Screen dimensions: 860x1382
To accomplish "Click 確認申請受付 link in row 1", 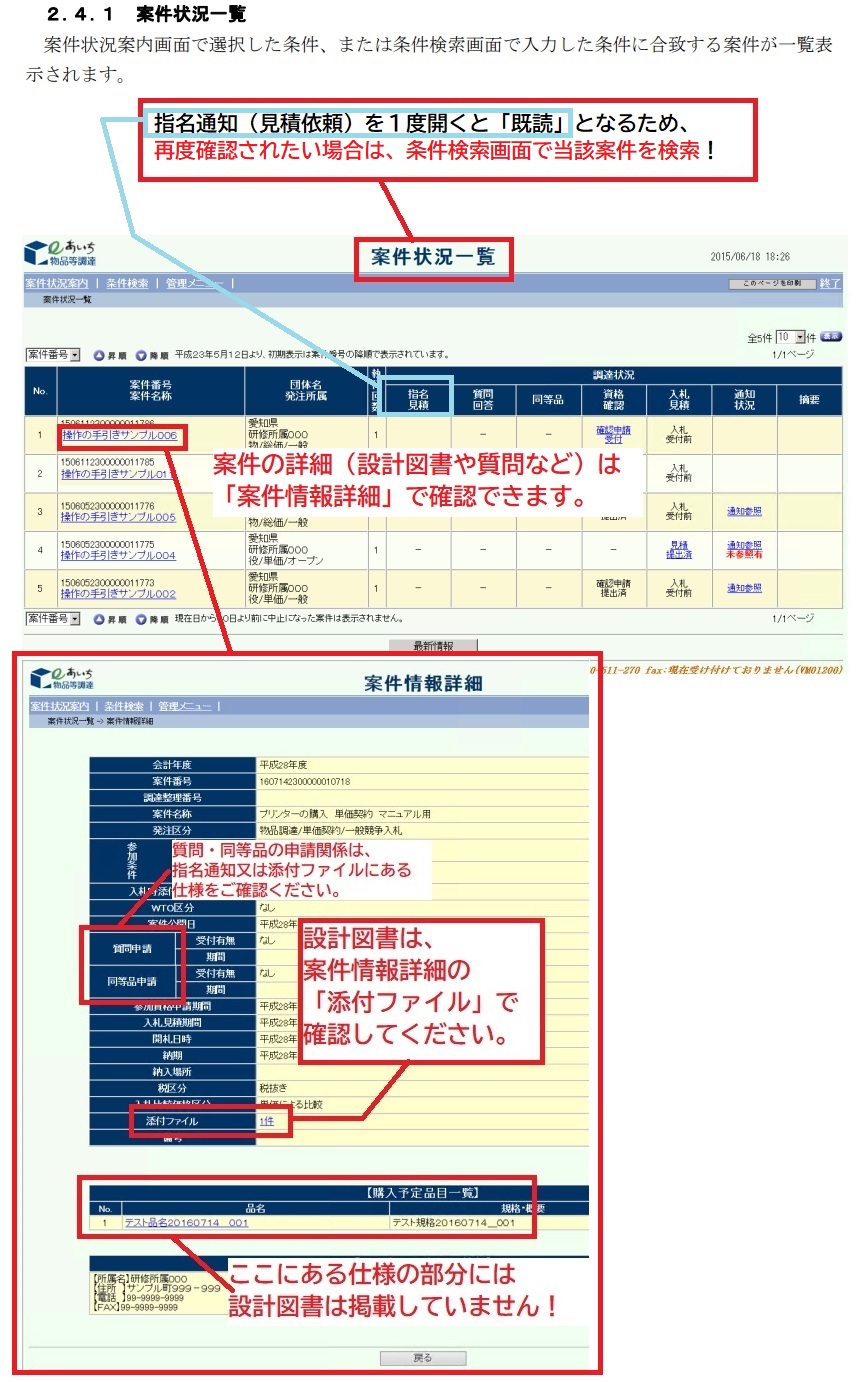I will pos(613,435).
